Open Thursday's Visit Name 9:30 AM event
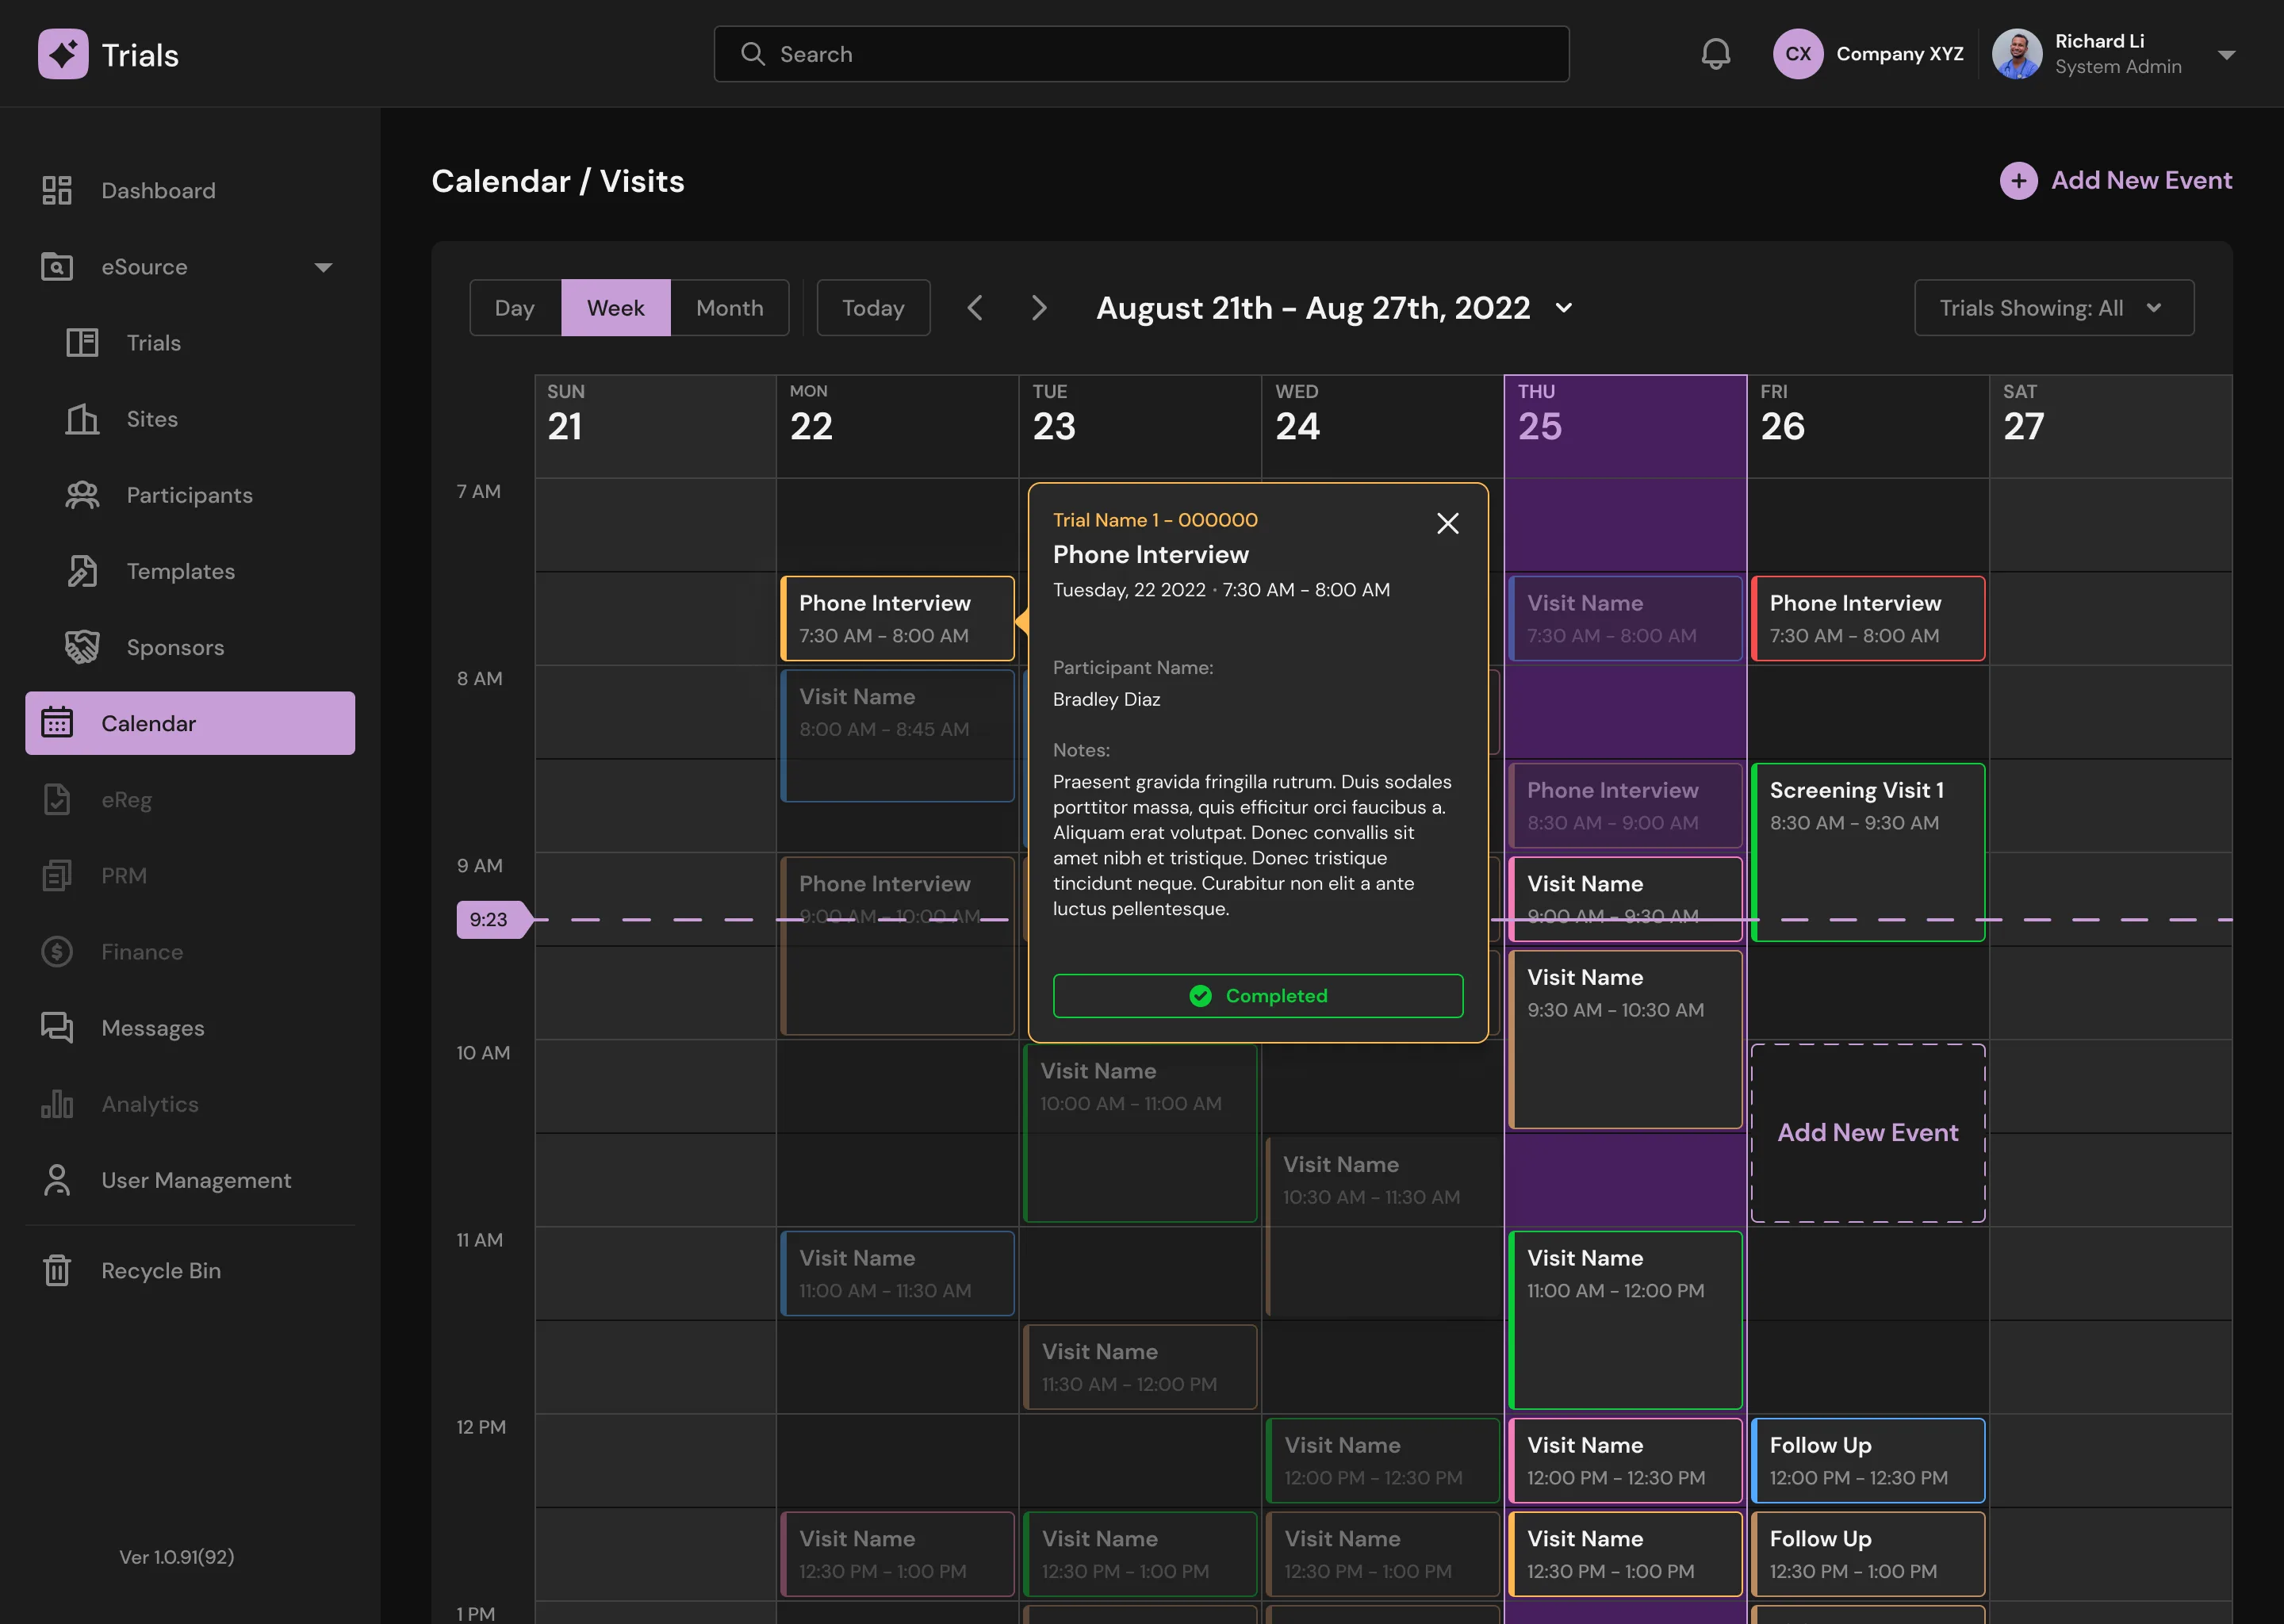The image size is (2284, 1624). [x=1625, y=1039]
